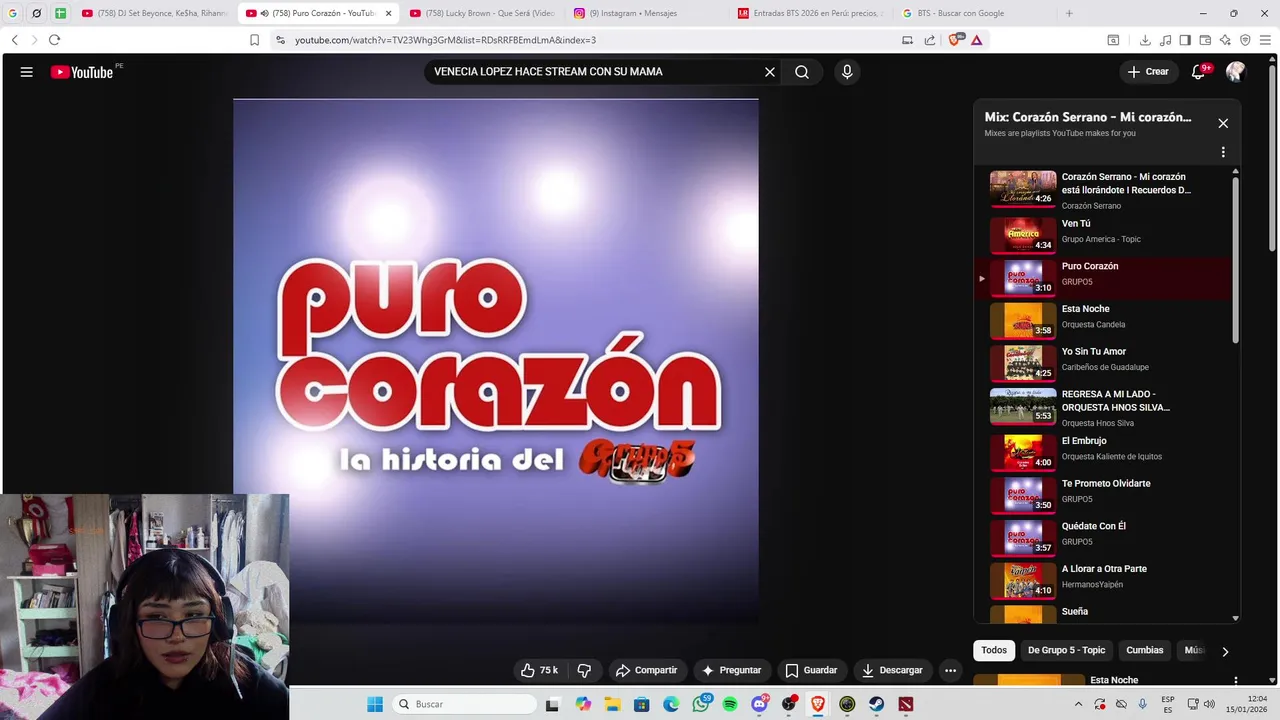Viewport: 1280px width, 720px height.
Task: Open Steam from taskbar
Action: pyautogui.click(x=876, y=704)
